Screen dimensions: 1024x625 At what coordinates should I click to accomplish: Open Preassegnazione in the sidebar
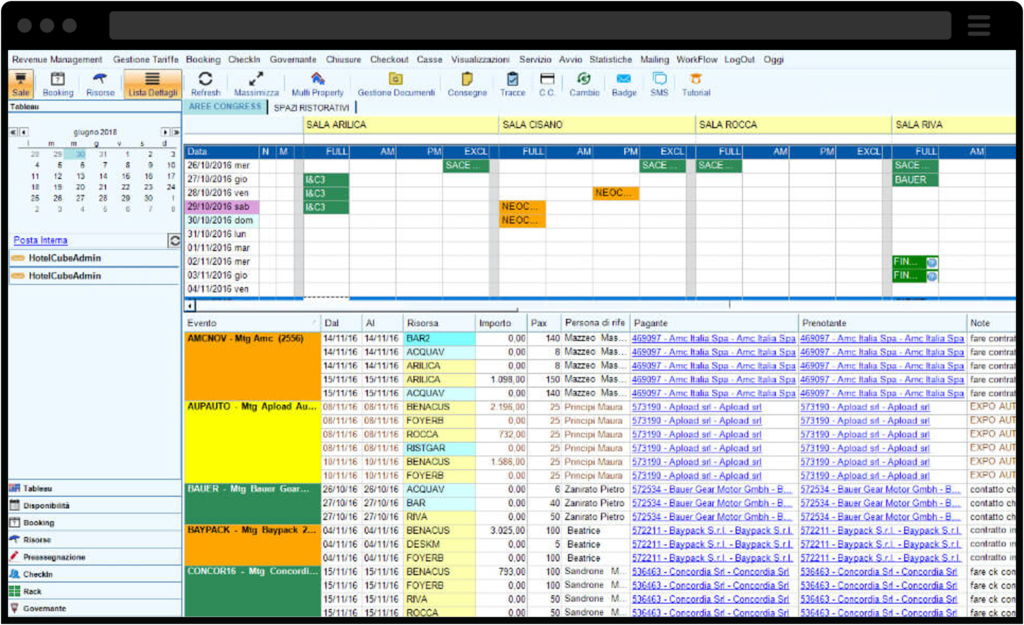coord(95,557)
